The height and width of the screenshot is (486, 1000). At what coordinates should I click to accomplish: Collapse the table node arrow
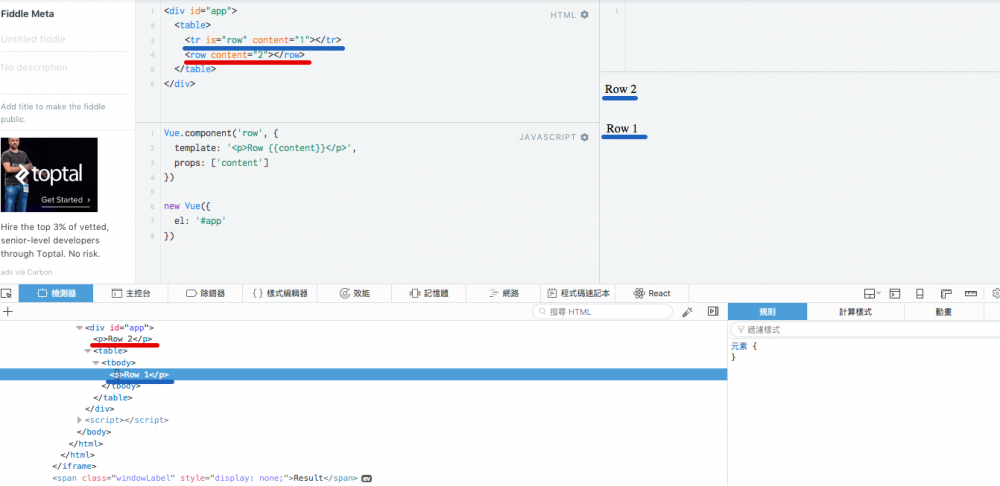87,351
